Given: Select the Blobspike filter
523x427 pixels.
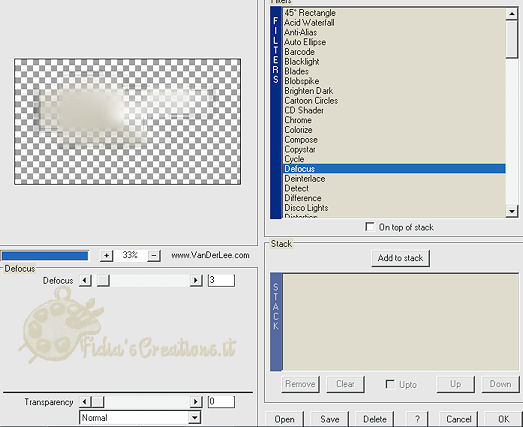Looking at the screenshot, I should coord(394,81).
